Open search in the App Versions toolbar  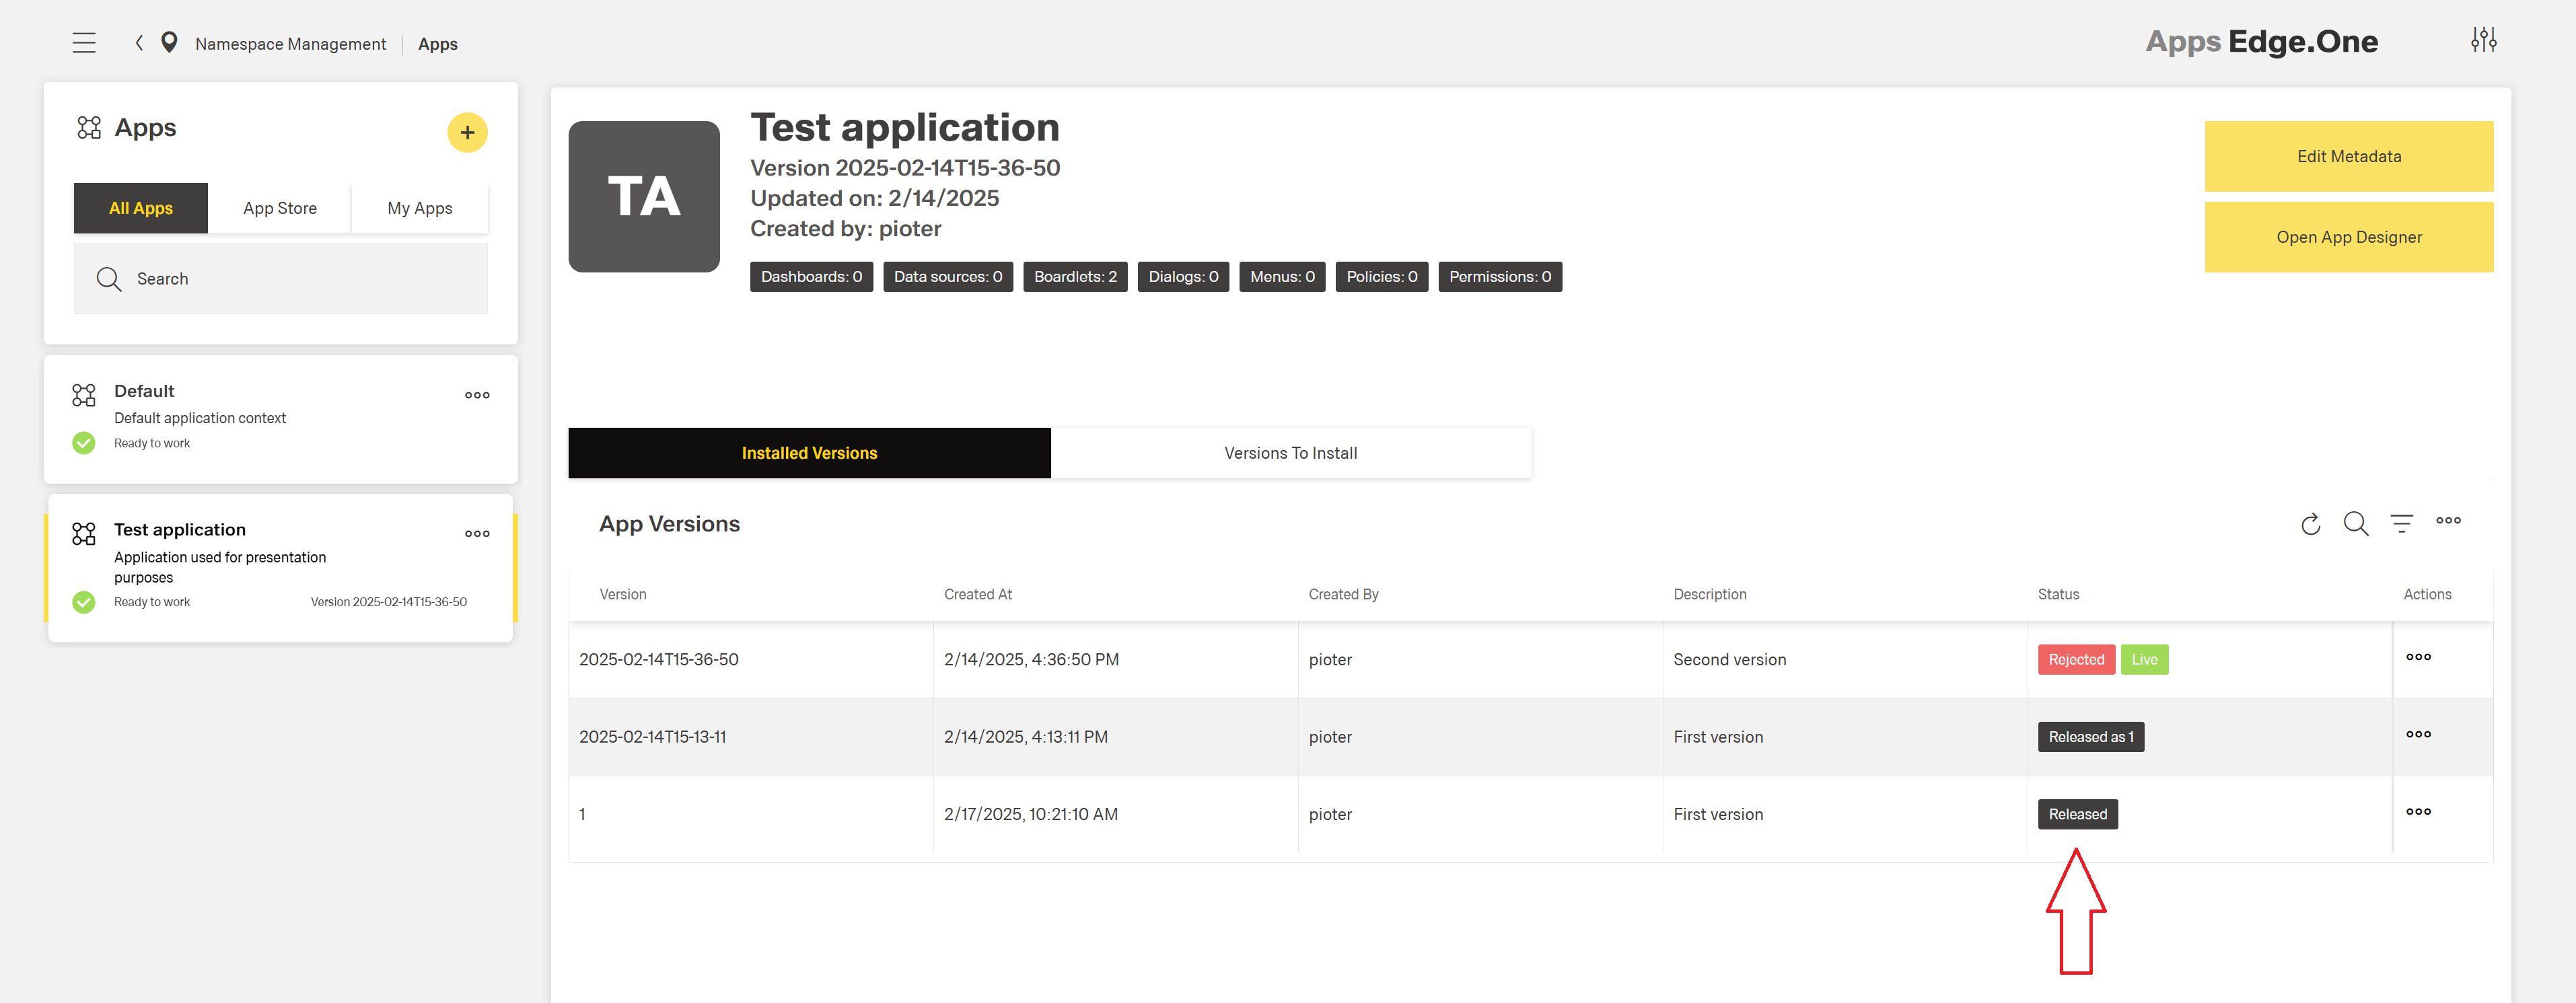[x=2357, y=524]
